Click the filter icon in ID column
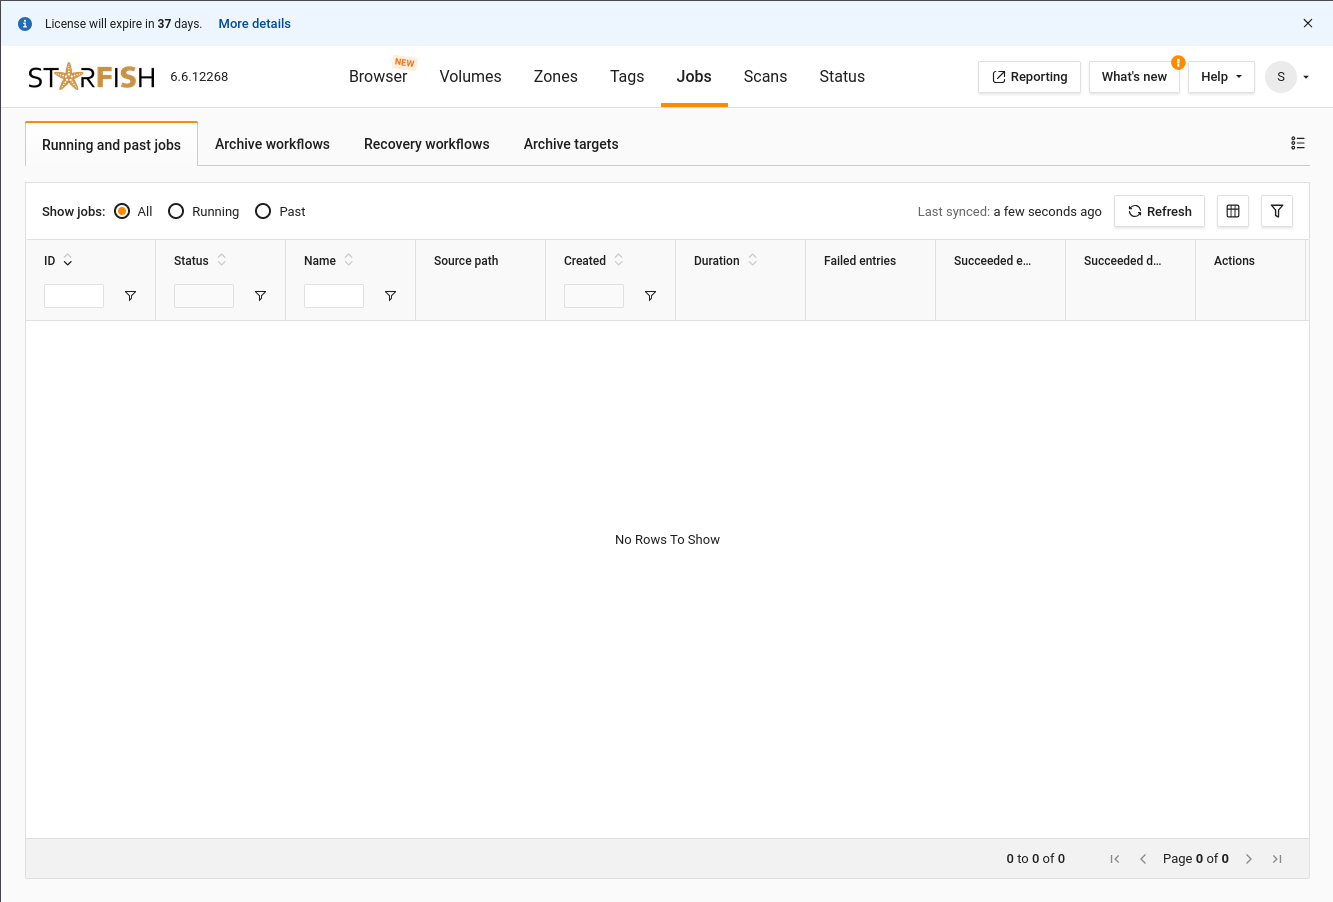This screenshot has width=1333, height=902. coord(130,296)
